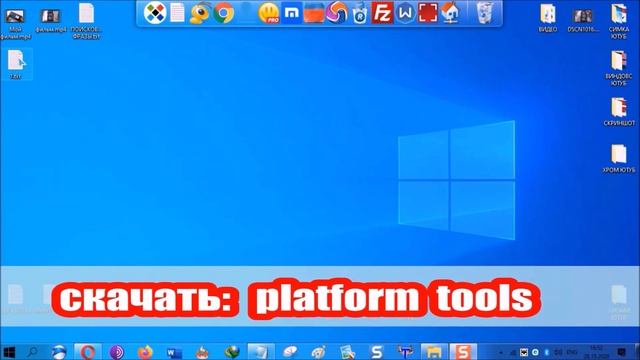
Task: Select the Мой фильм.mp4 desktop file
Action: [15, 23]
